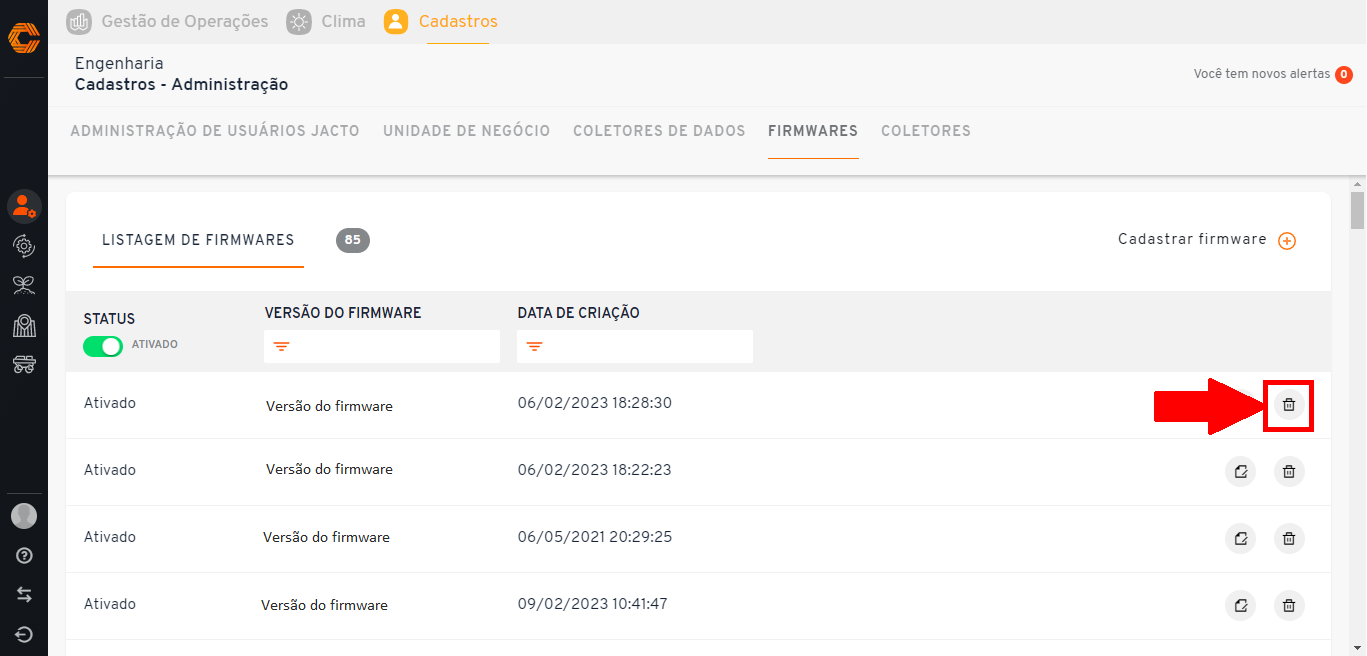Screen dimensions: 1367x656
Task: Switch to Administração de Usuários Jacto tab
Action: click(215, 131)
